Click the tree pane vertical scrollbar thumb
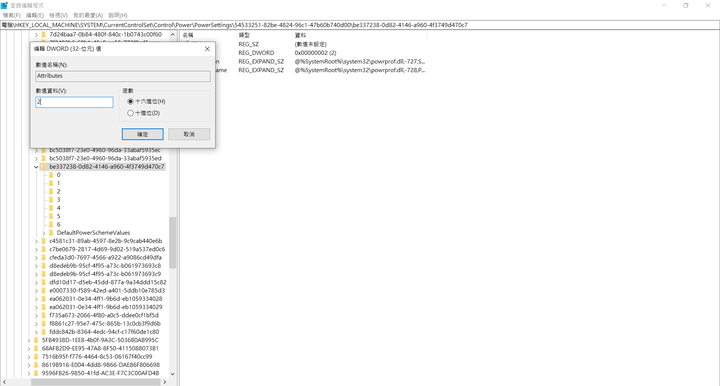 (173, 242)
